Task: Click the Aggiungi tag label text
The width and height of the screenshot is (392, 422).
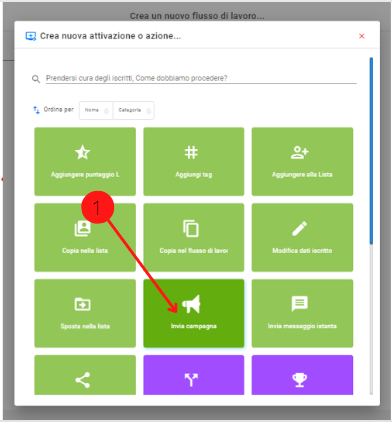Action: pos(194,175)
